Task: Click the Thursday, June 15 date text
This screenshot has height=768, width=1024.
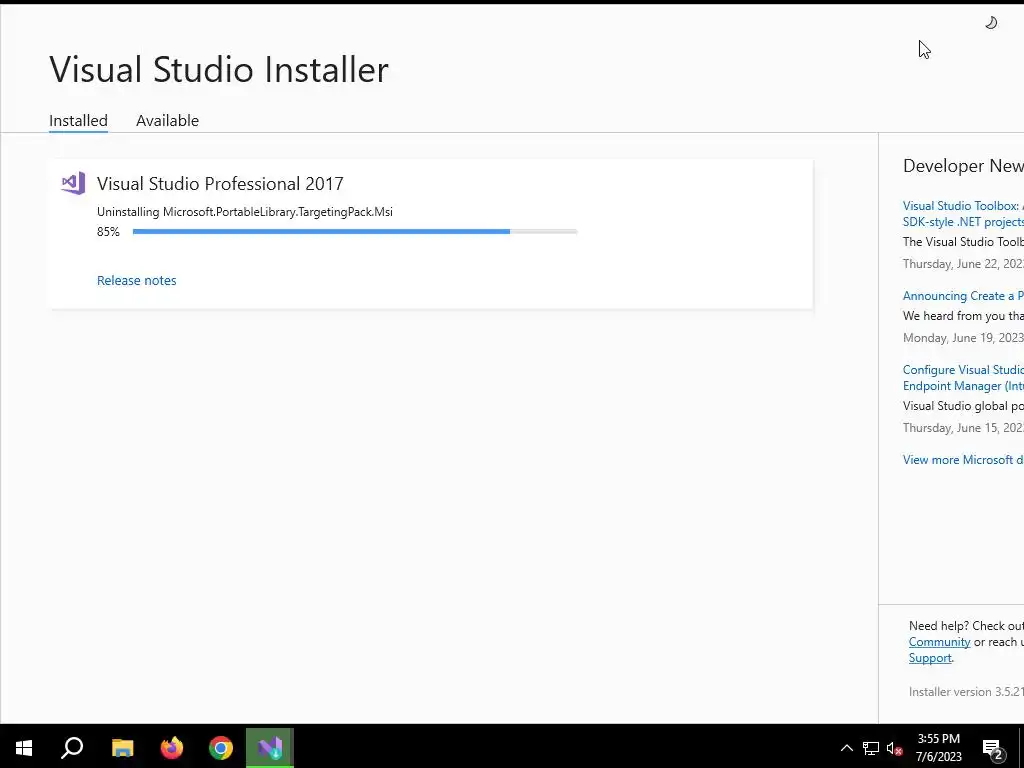Action: click(x=963, y=428)
